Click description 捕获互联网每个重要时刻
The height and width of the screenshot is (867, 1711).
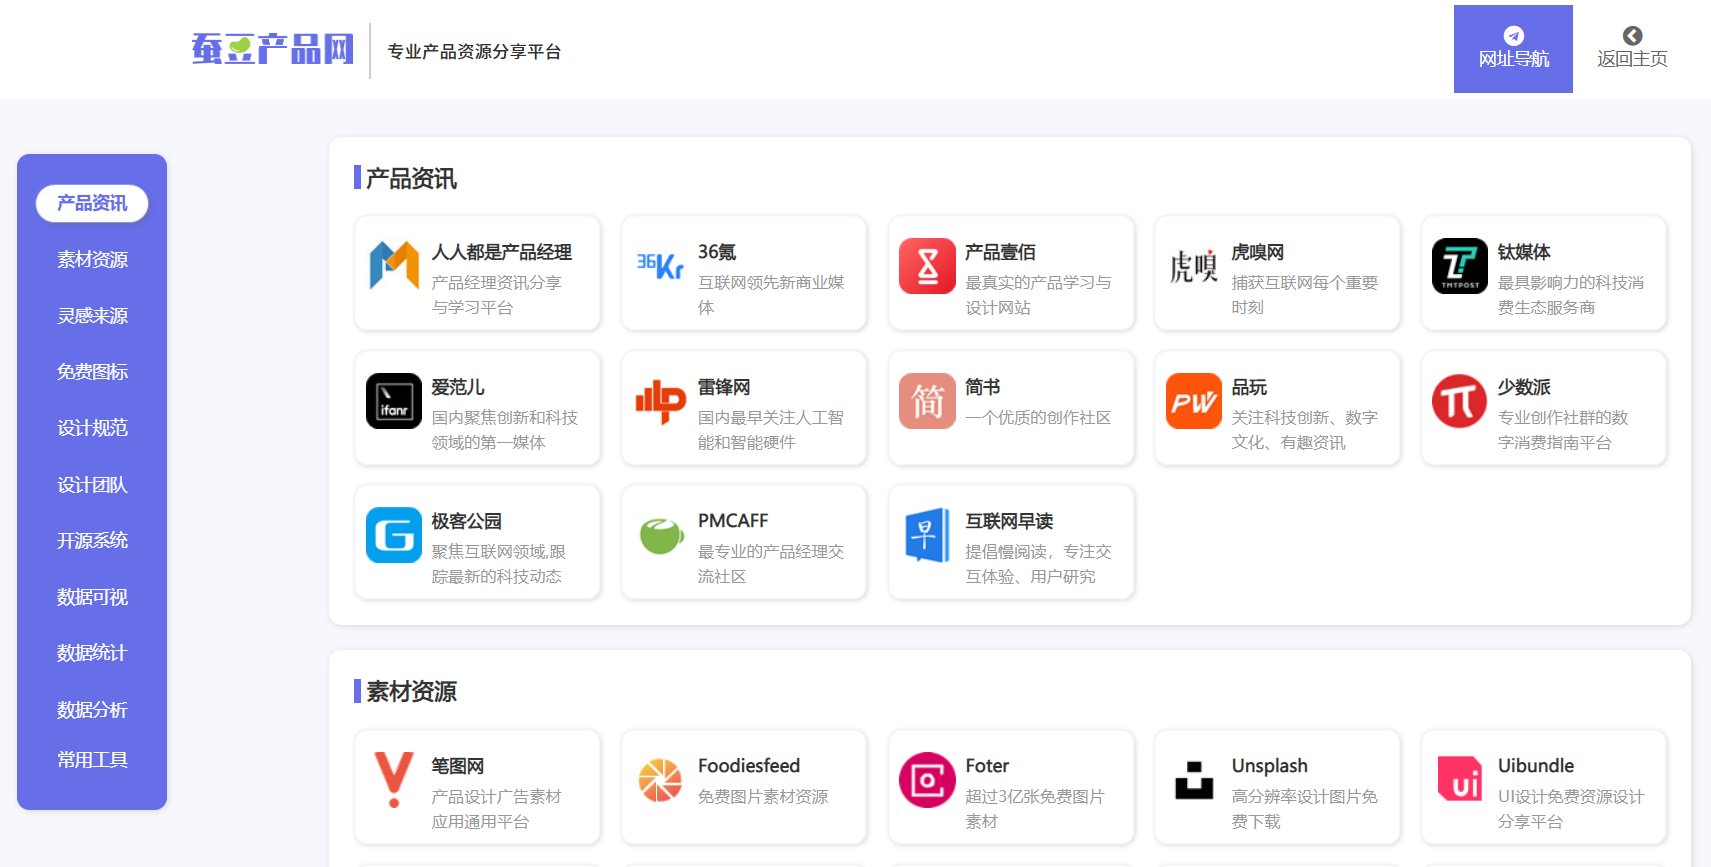[1305, 295]
